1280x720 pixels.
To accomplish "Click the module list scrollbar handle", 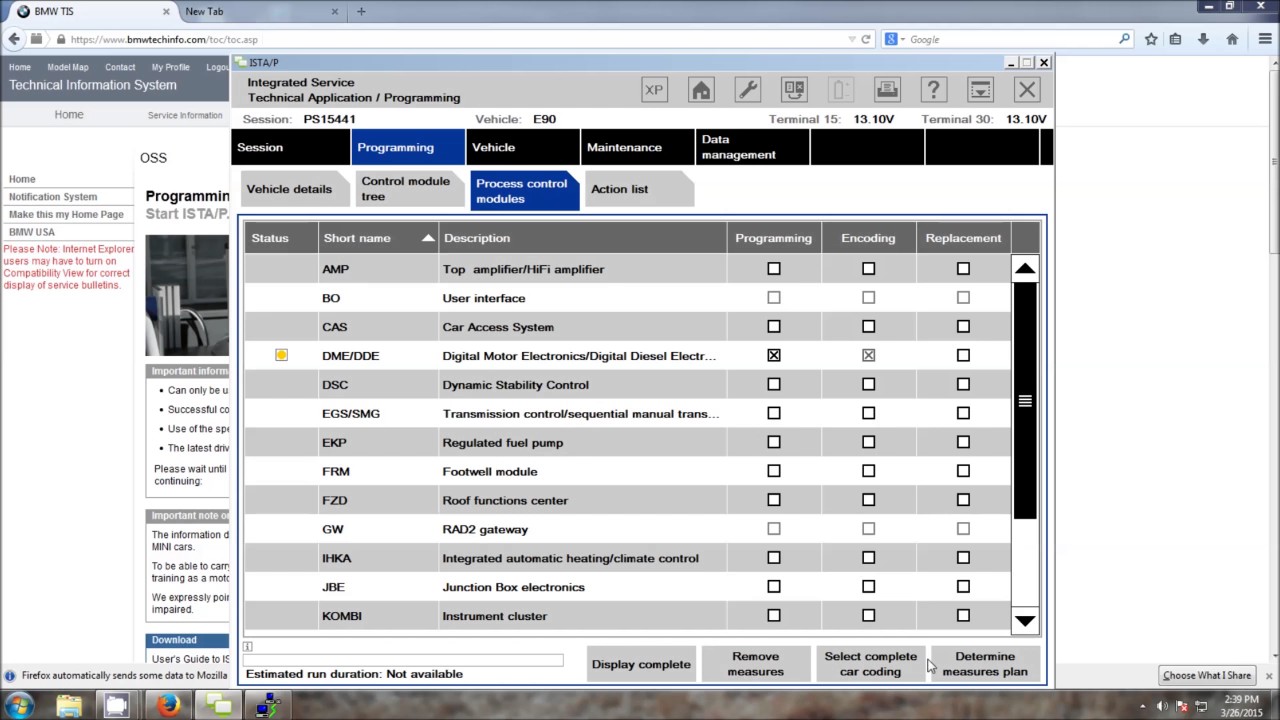I will (x=1025, y=401).
